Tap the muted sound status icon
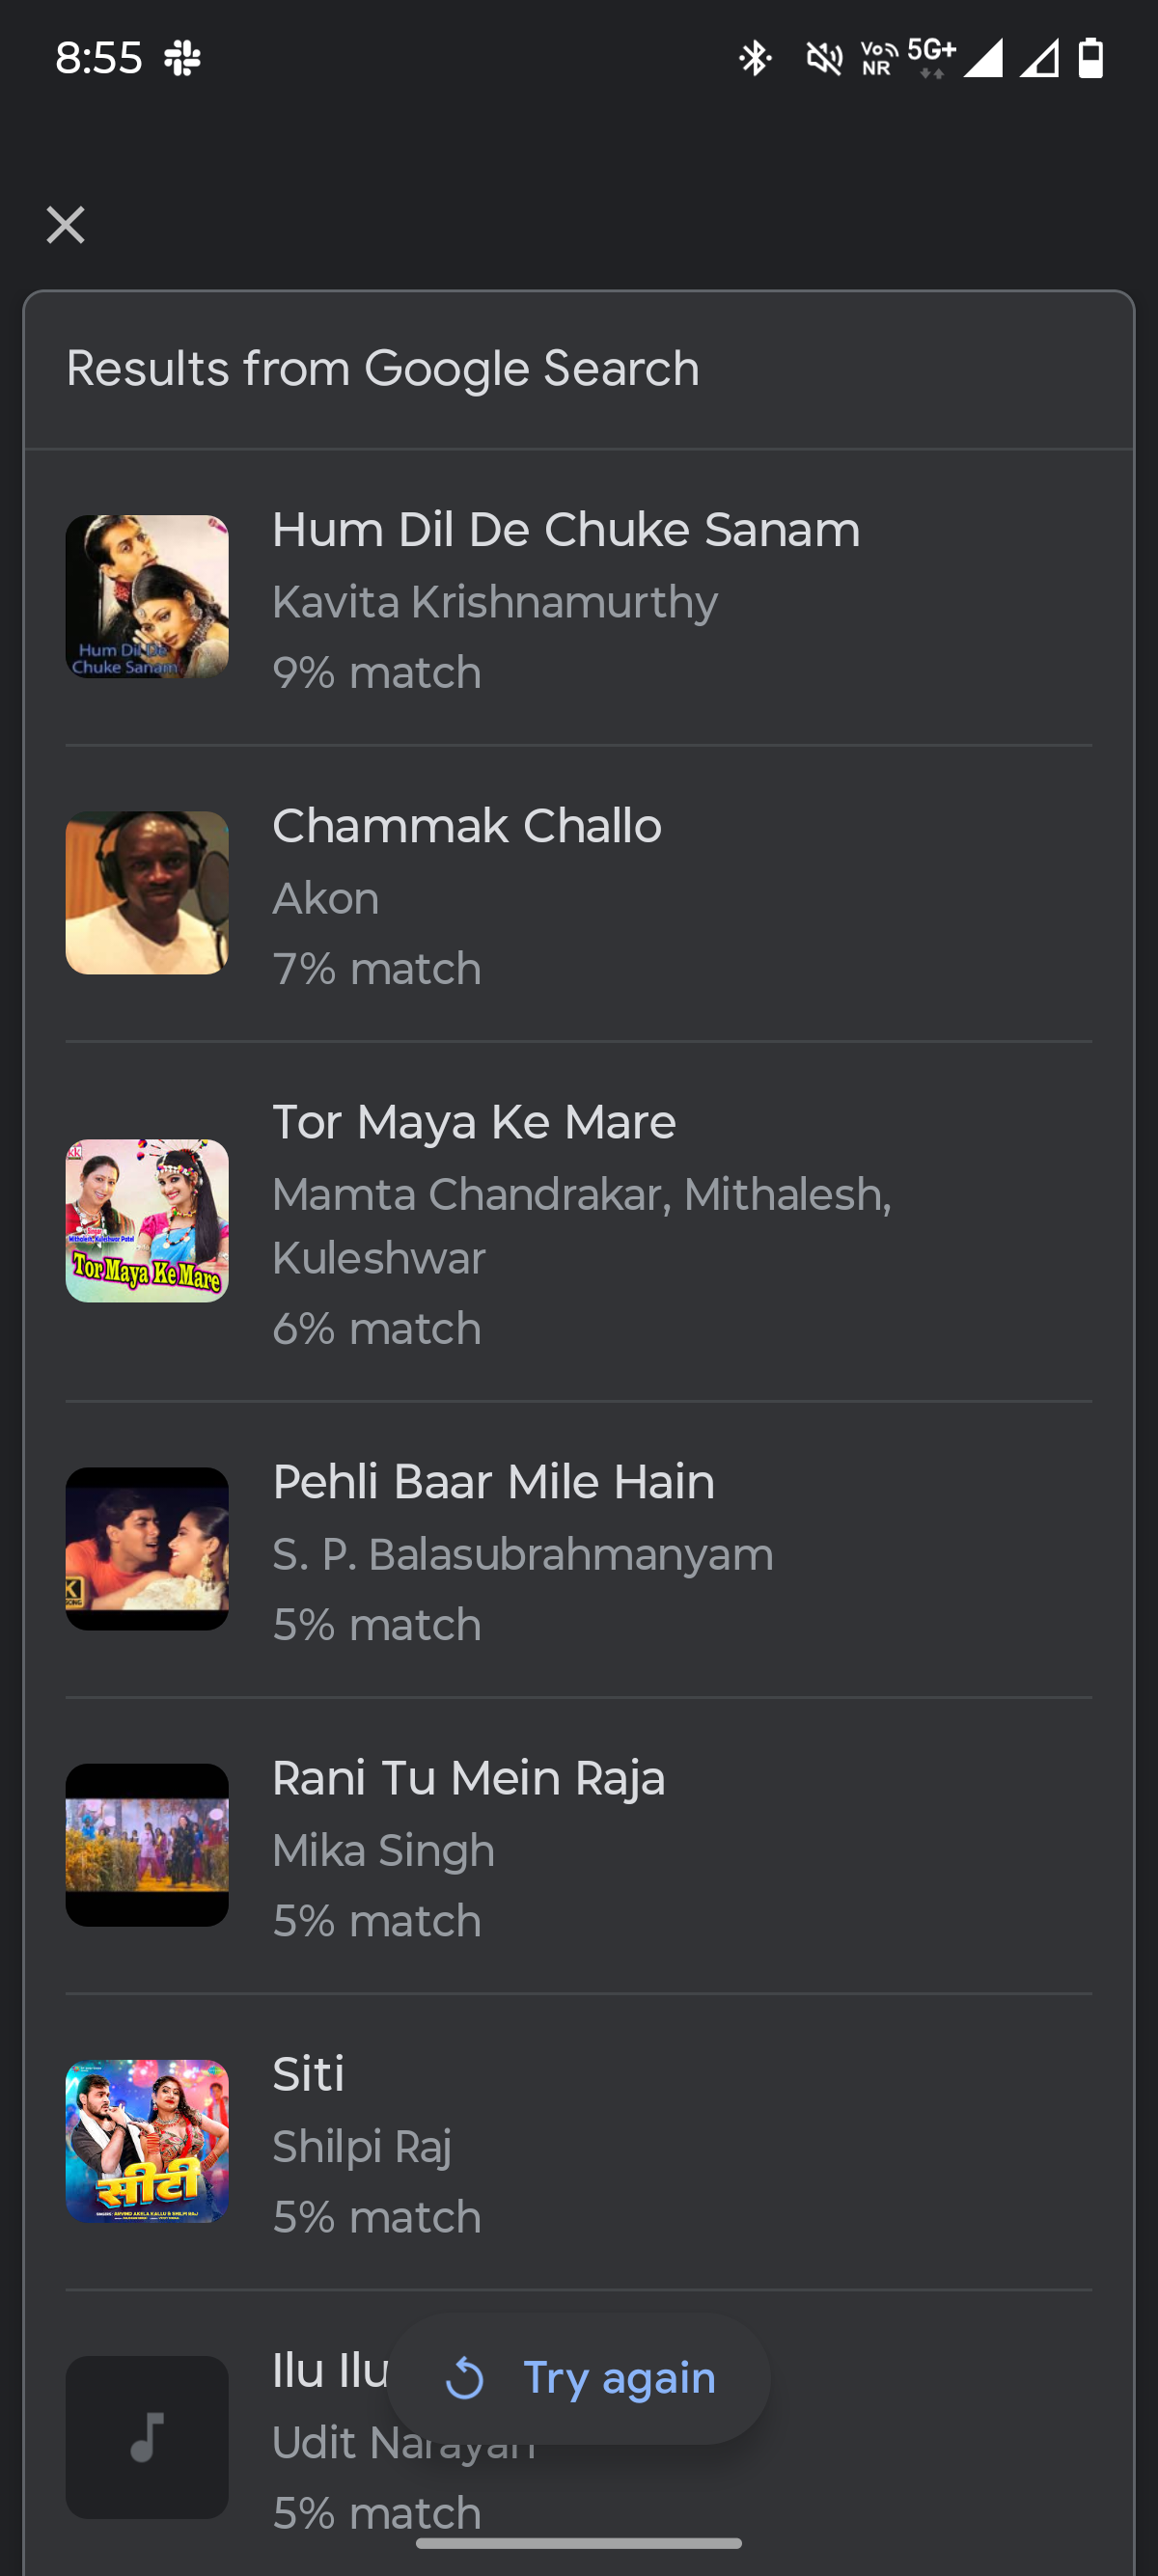1158x2576 pixels. [824, 58]
